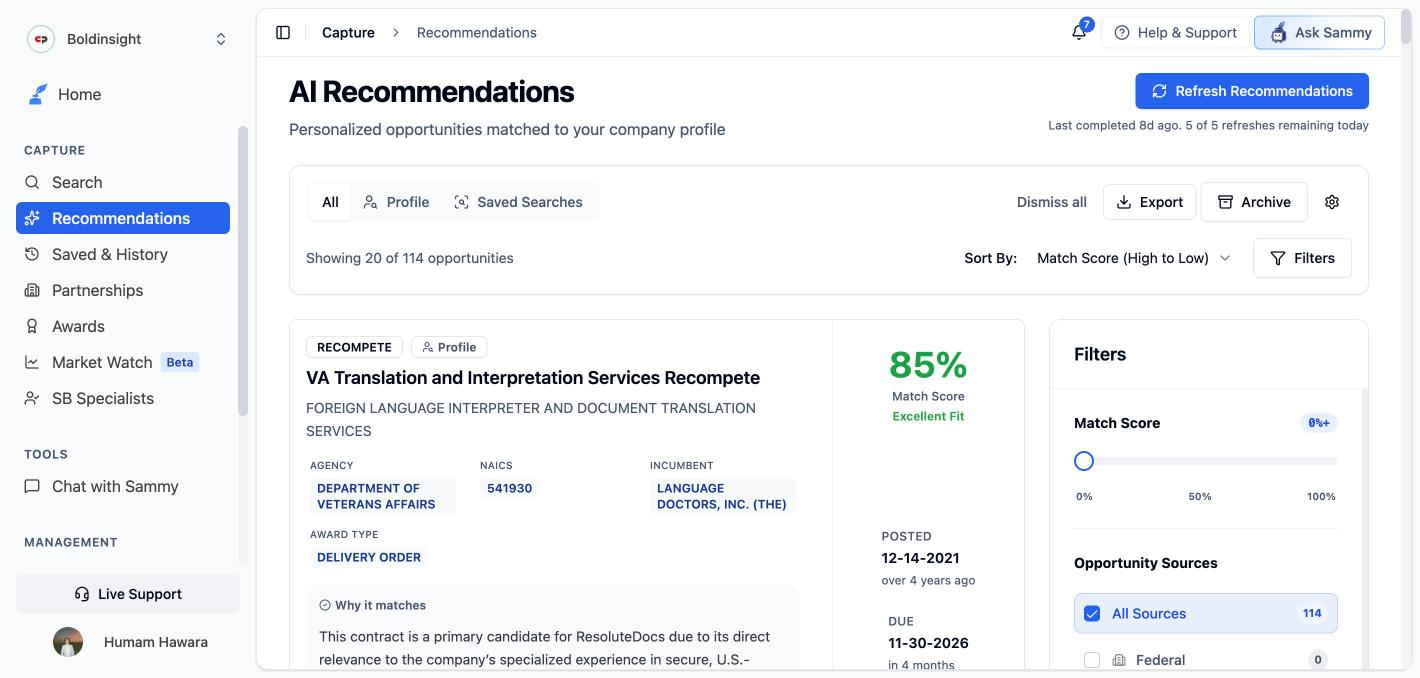Click the Boldinsight logo icon
This screenshot has height=678, width=1420.
pos(41,39)
